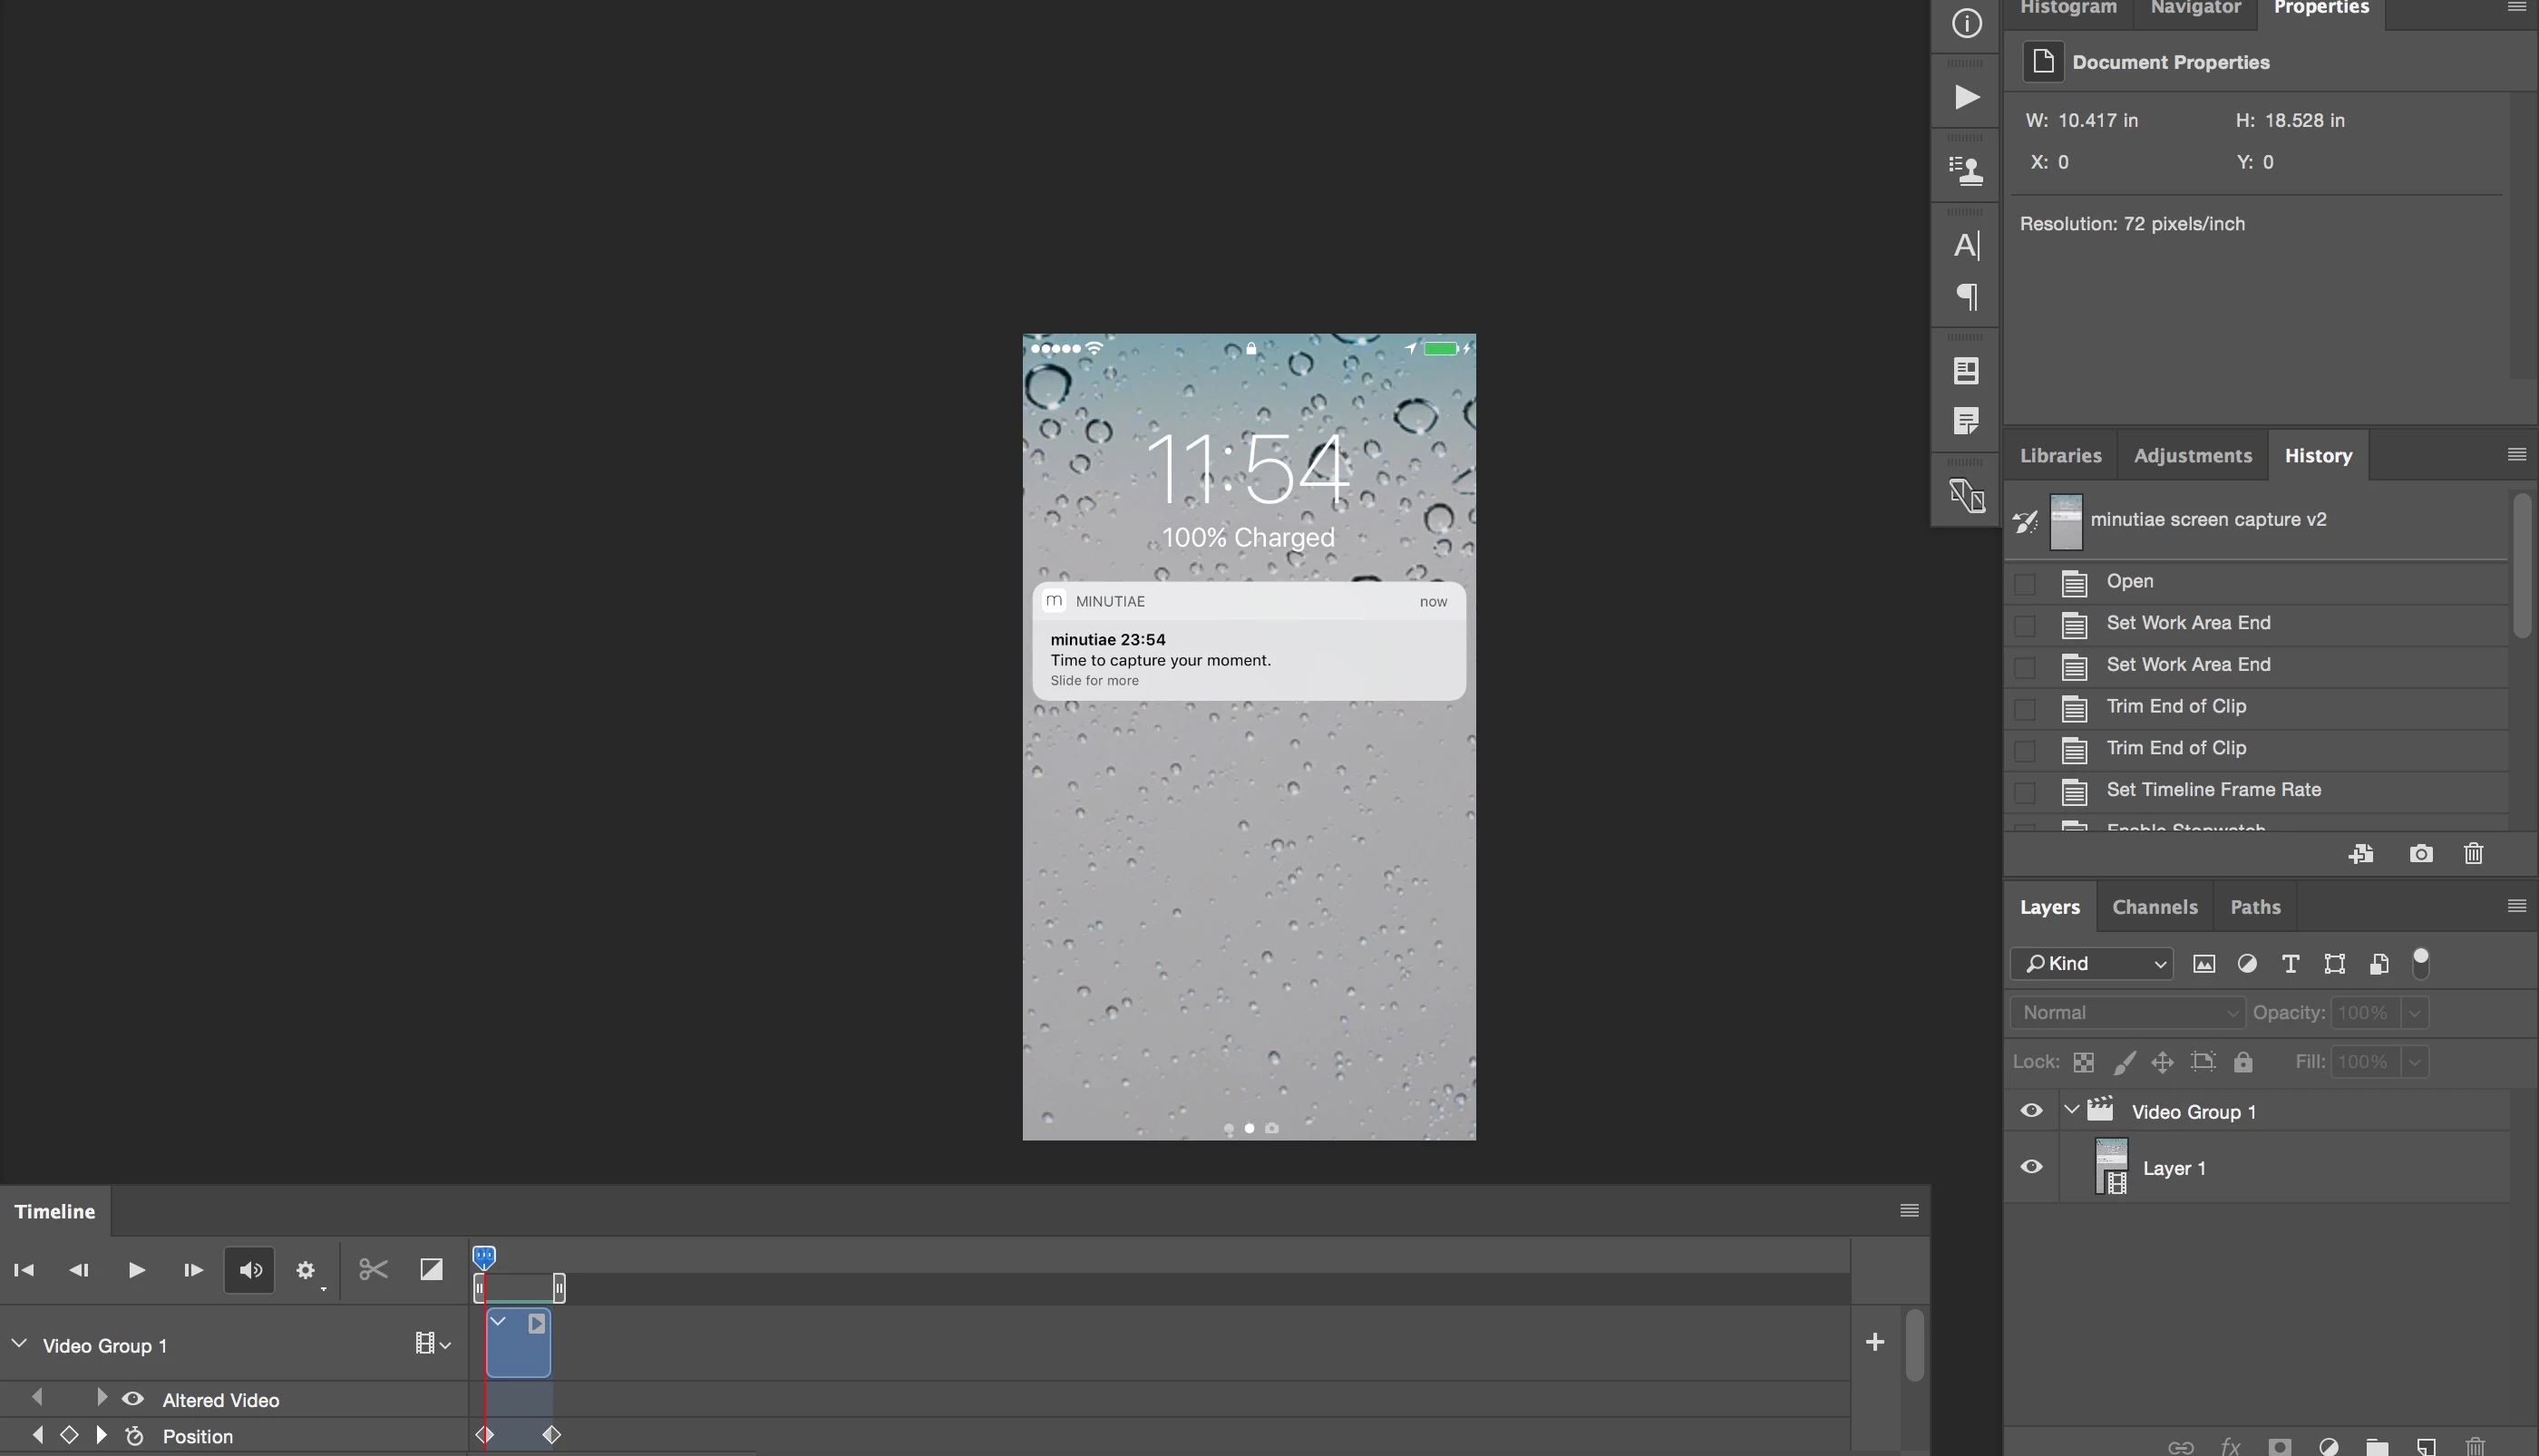Collapse Video Group 1 in the timeline
Image resolution: width=2539 pixels, height=1456 pixels.
(x=19, y=1344)
